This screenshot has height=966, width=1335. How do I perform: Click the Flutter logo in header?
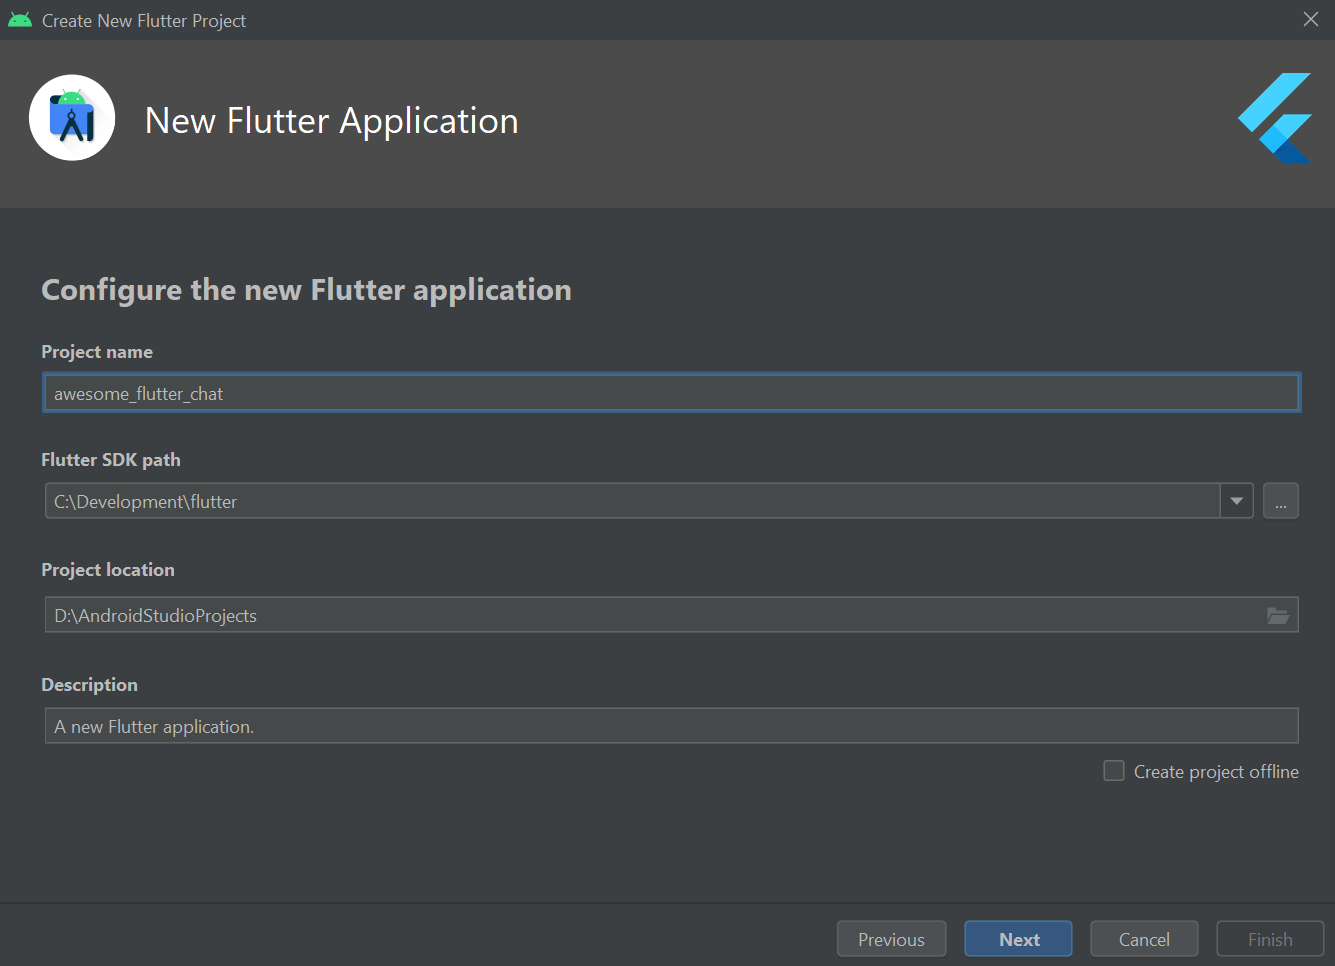1274,118
